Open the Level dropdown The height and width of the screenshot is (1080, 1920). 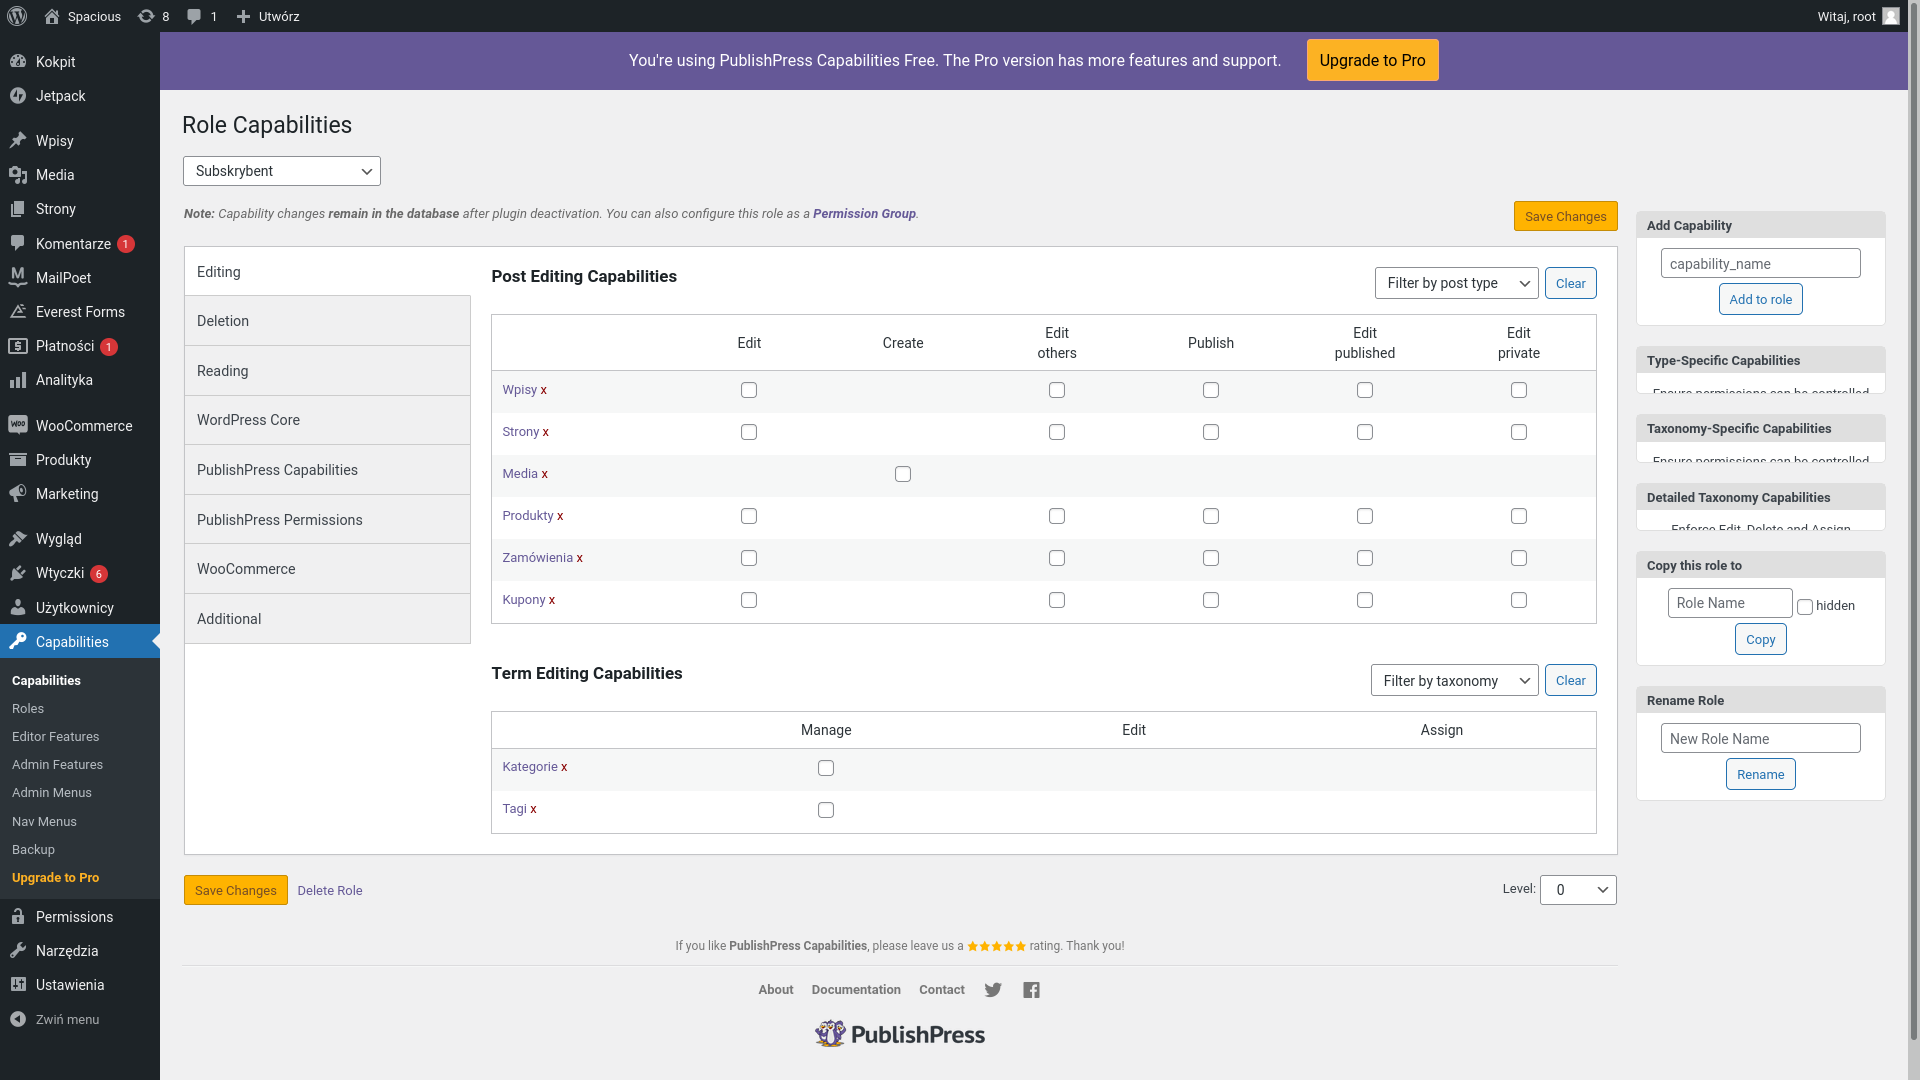point(1579,890)
